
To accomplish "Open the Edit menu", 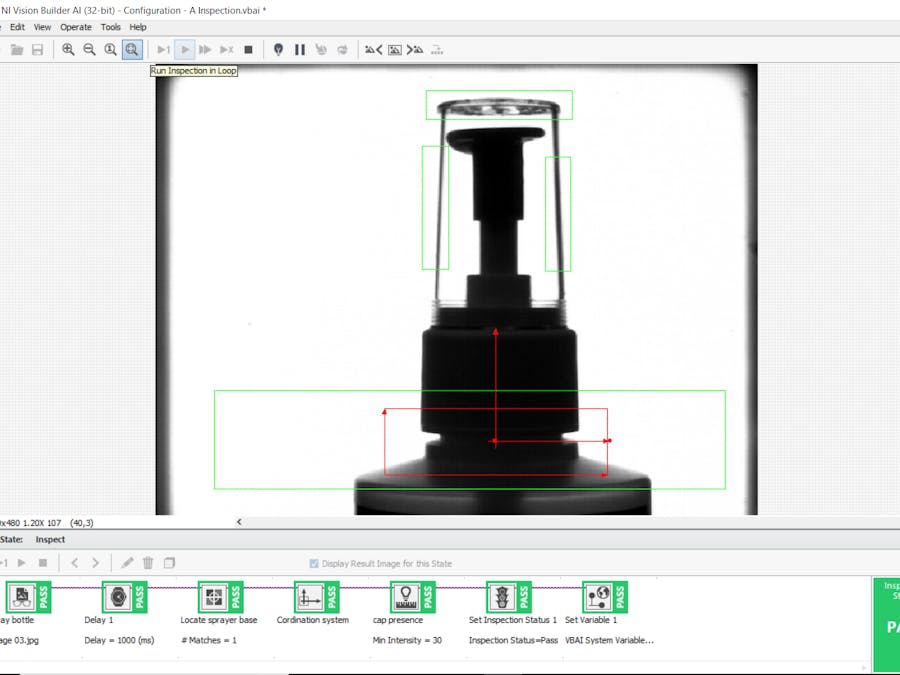I will pyautogui.click(x=17, y=27).
